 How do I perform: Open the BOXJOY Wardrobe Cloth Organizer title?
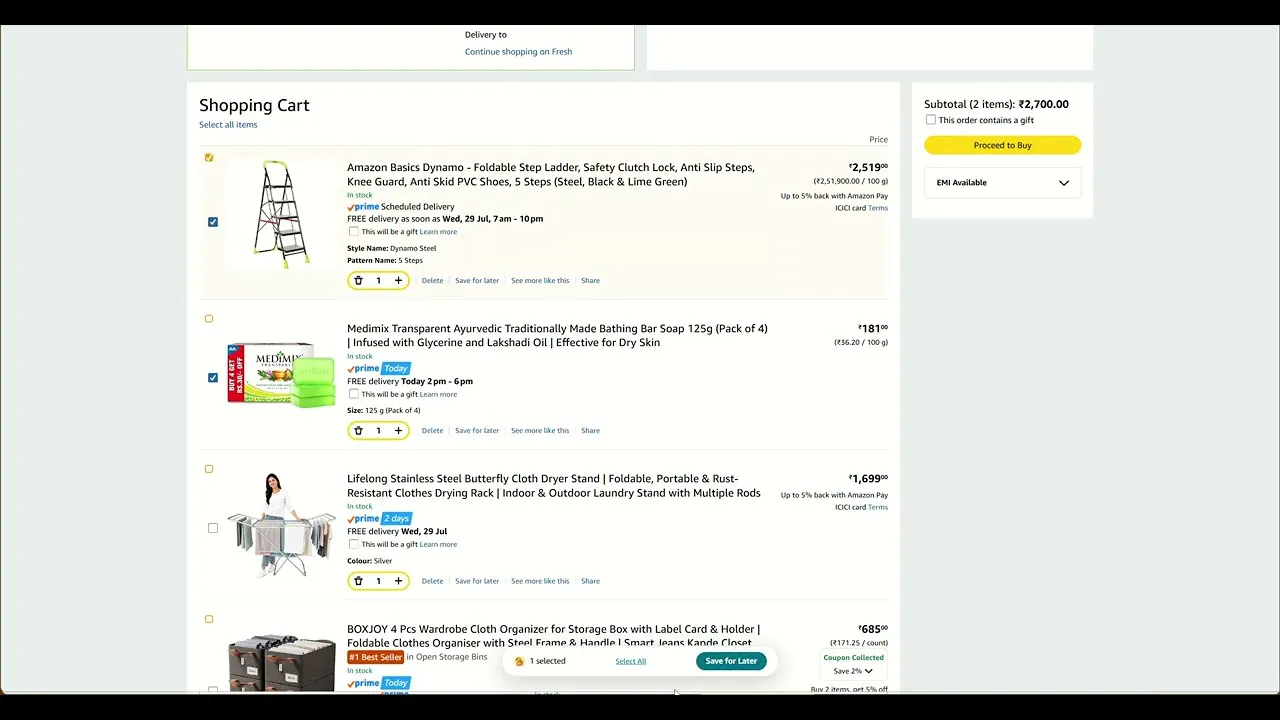(x=554, y=636)
